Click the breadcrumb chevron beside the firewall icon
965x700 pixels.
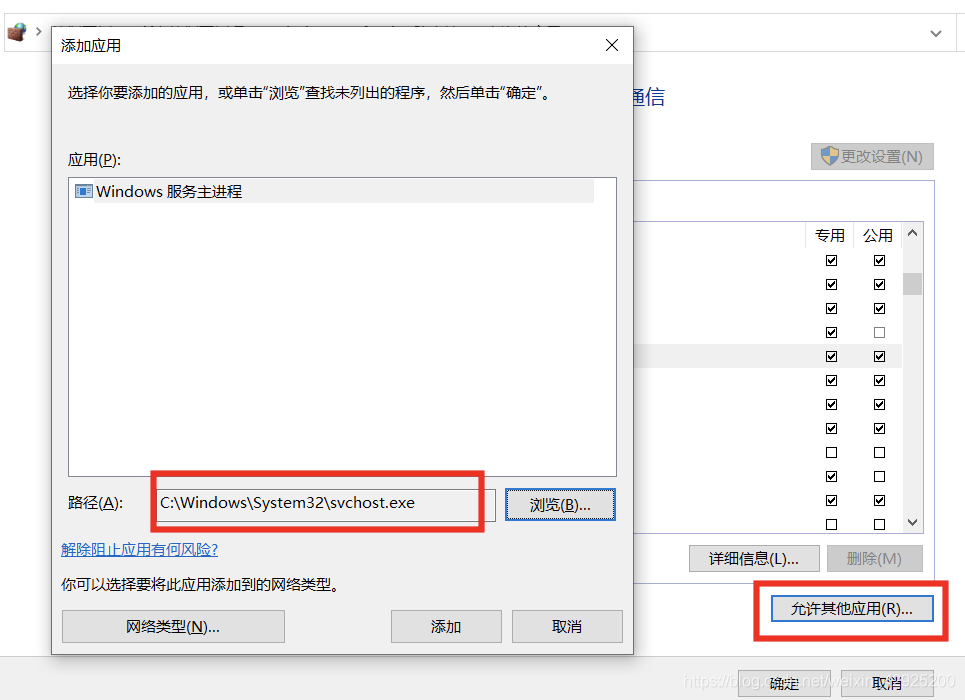39,31
